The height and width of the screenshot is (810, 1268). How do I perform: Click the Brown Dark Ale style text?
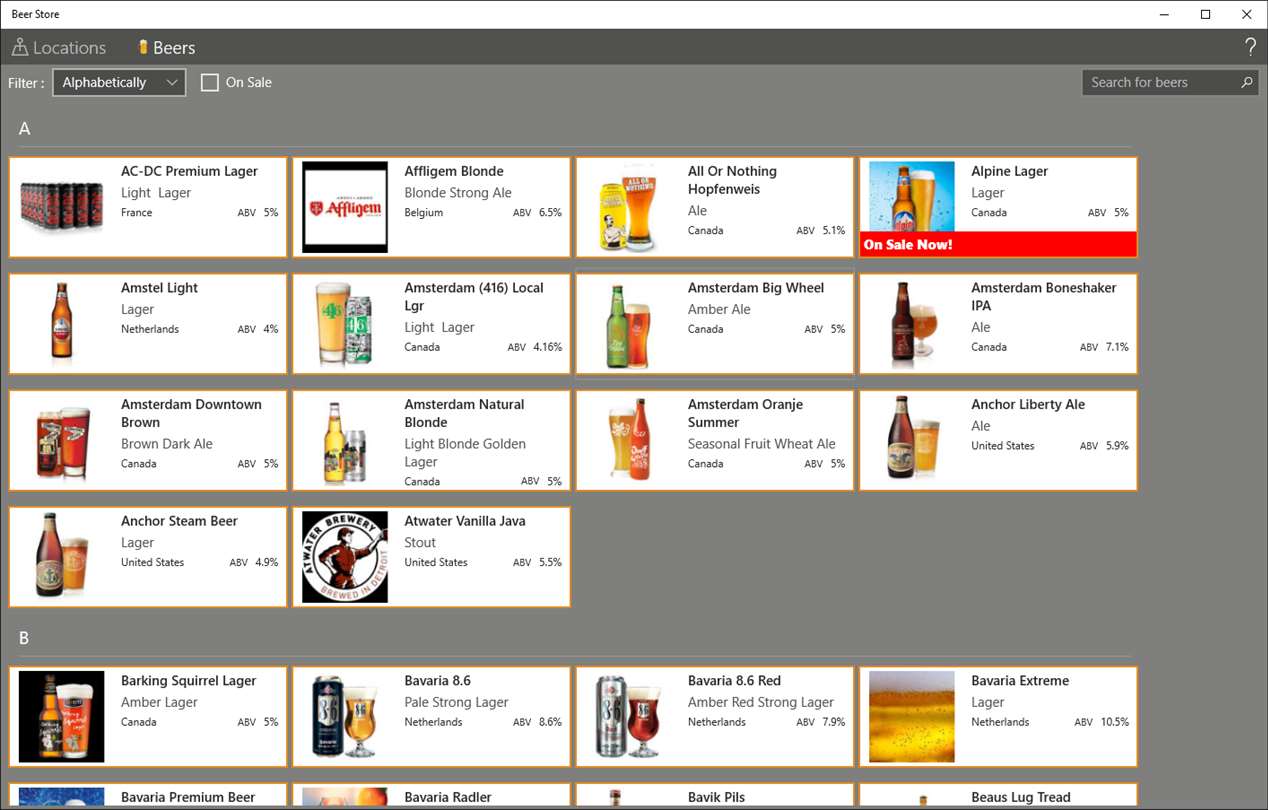(x=166, y=444)
